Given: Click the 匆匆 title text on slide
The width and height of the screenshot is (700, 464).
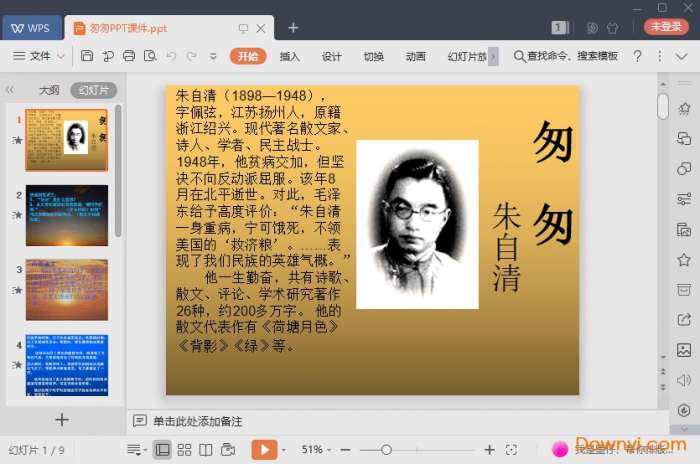Looking at the screenshot, I should pos(553,184).
